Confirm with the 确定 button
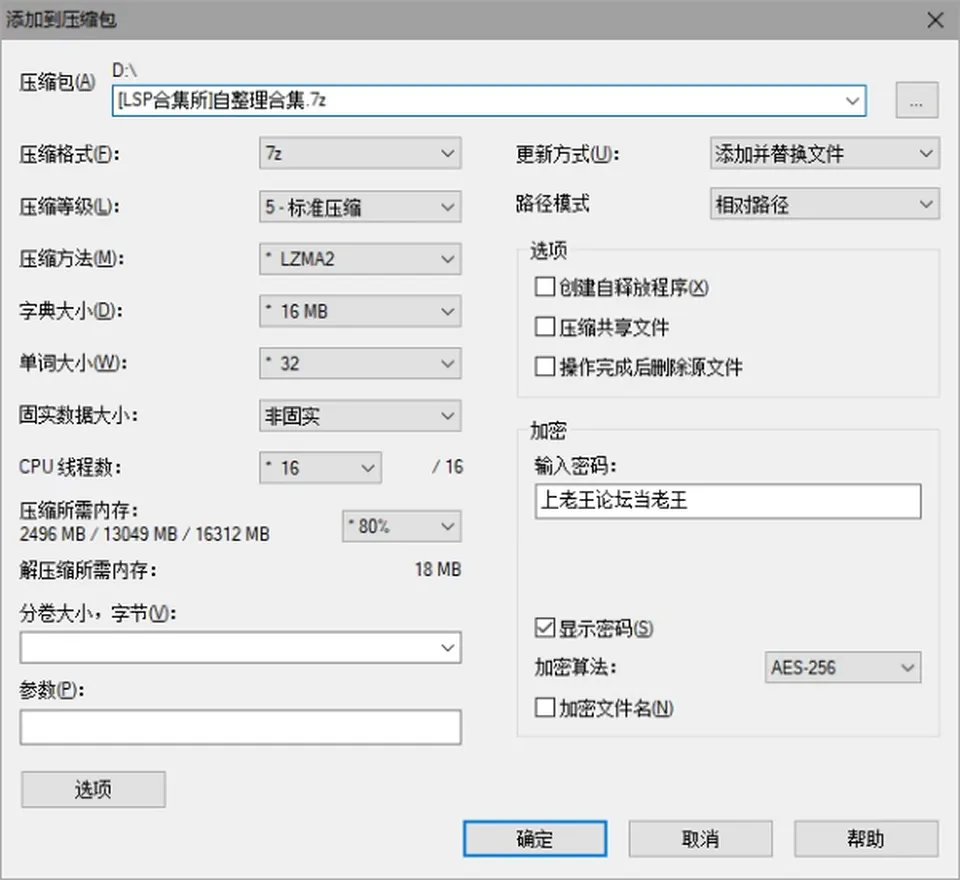 tap(535, 838)
